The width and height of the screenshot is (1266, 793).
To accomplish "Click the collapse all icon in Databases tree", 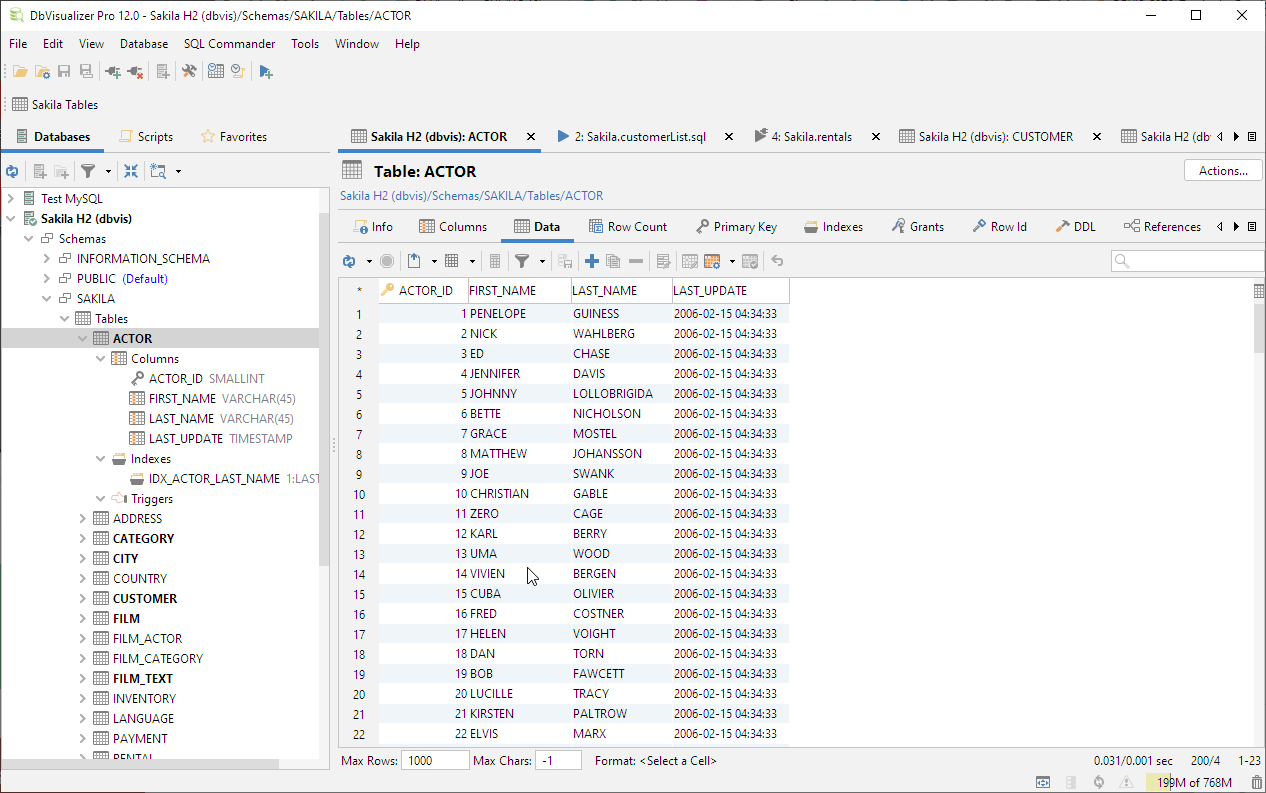I will [x=131, y=171].
